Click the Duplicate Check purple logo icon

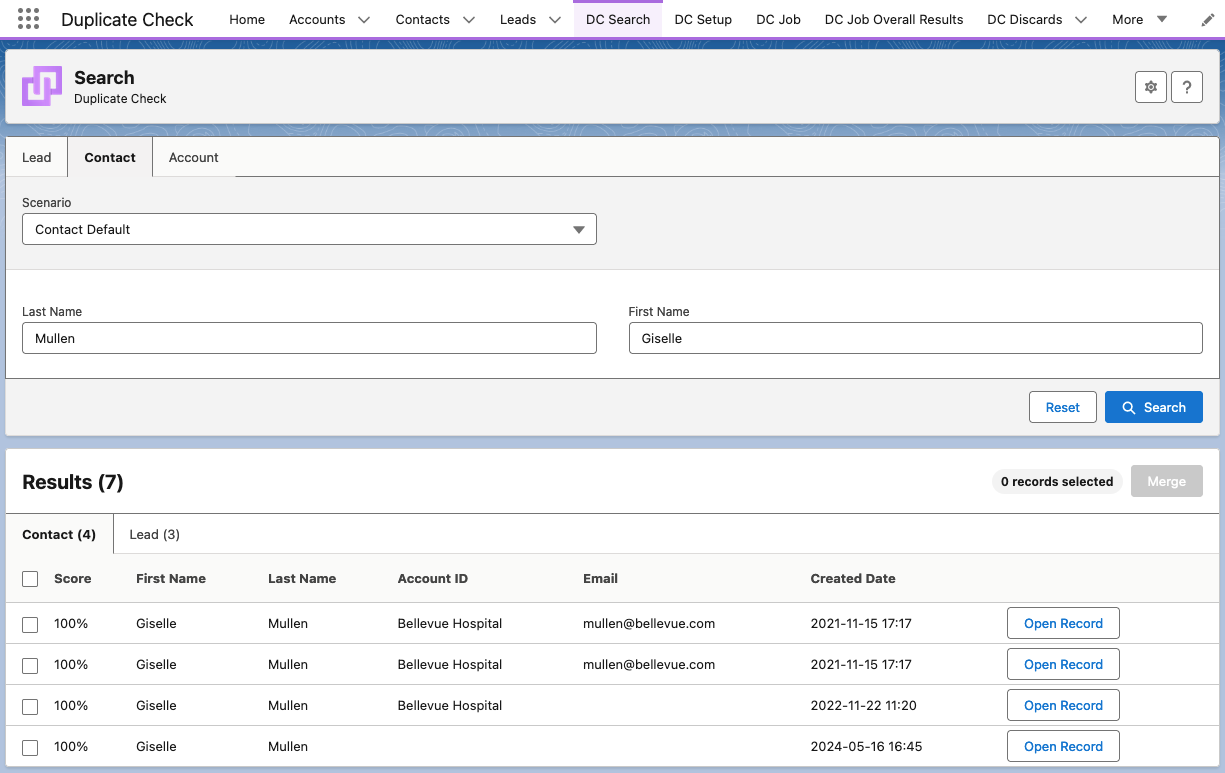click(42, 86)
